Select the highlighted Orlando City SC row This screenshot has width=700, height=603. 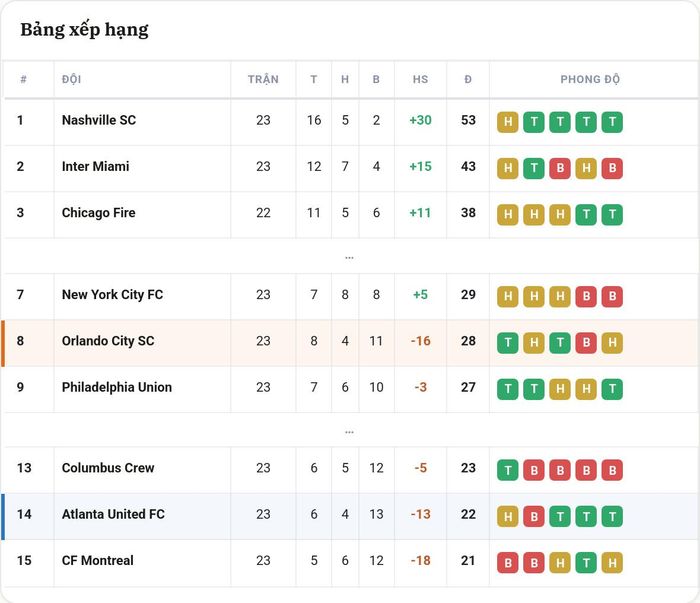point(350,343)
